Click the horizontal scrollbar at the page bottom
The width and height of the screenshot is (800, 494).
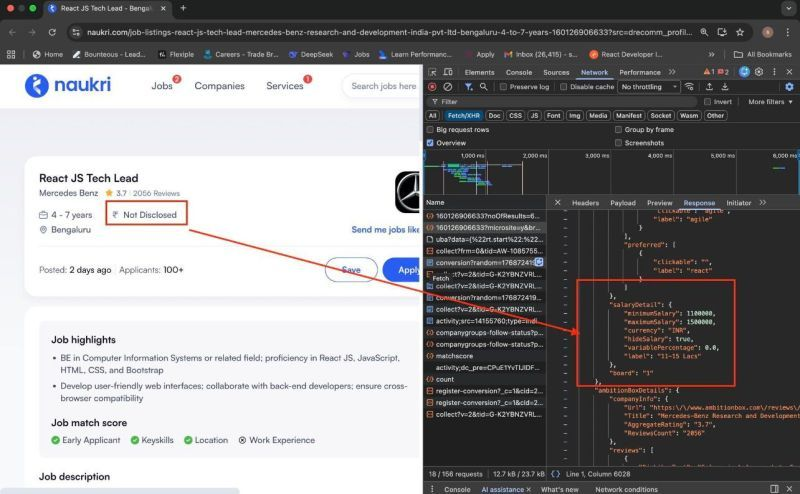click(120, 491)
